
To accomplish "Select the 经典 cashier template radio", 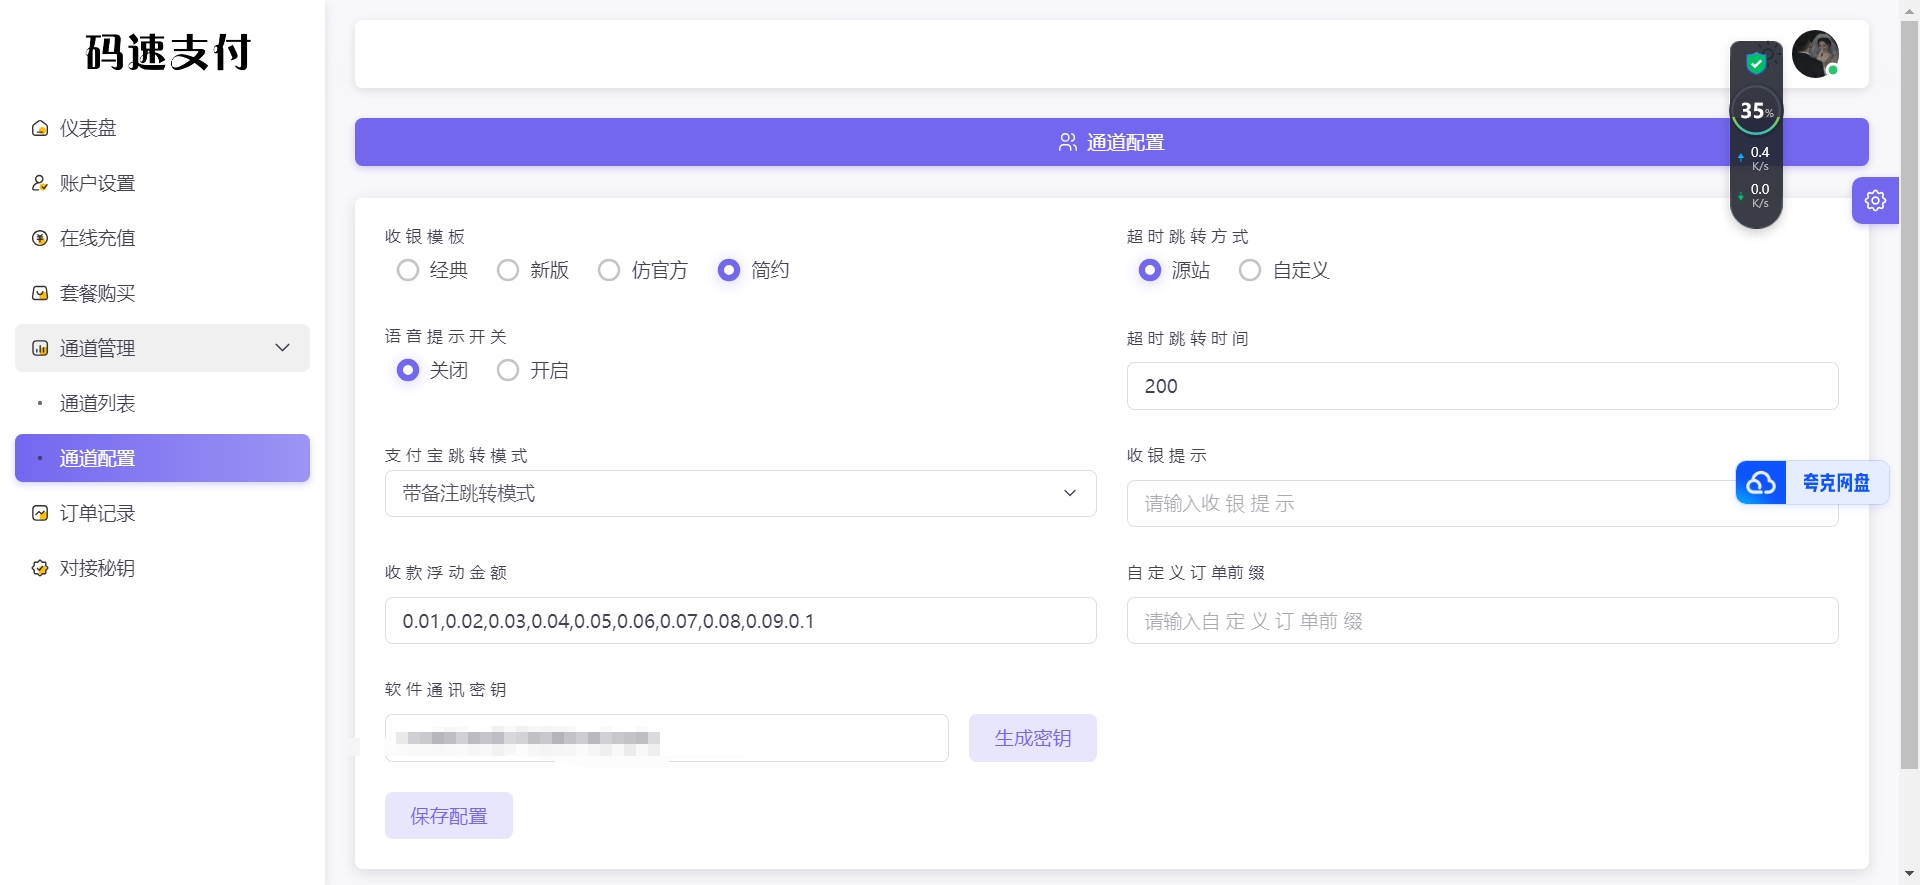I will pyautogui.click(x=408, y=270).
